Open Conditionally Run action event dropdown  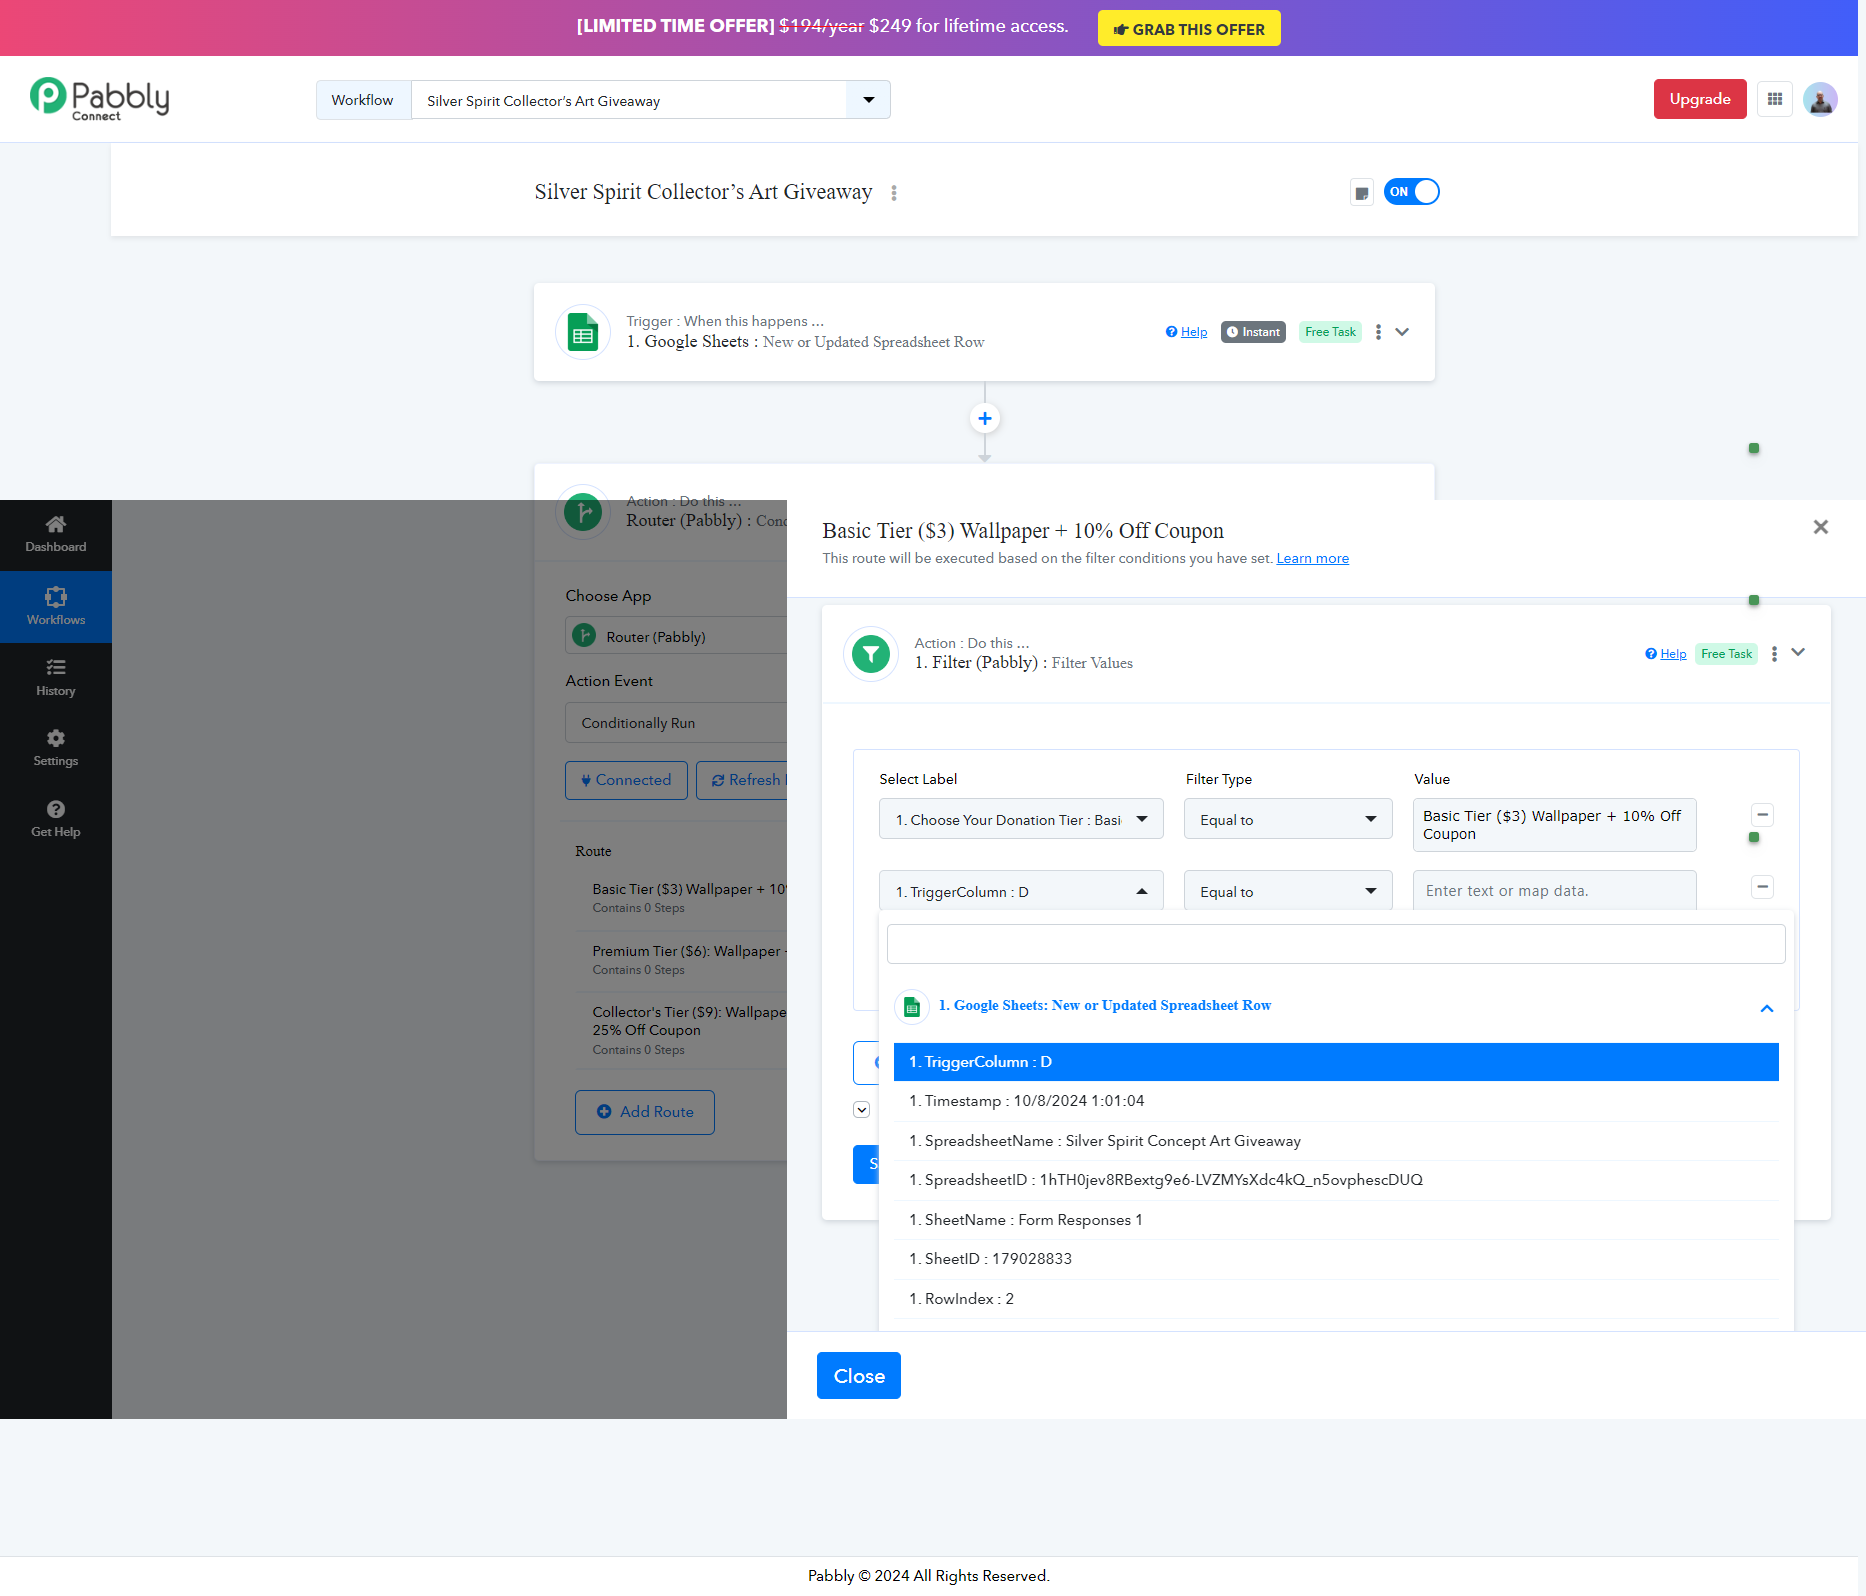coord(676,723)
